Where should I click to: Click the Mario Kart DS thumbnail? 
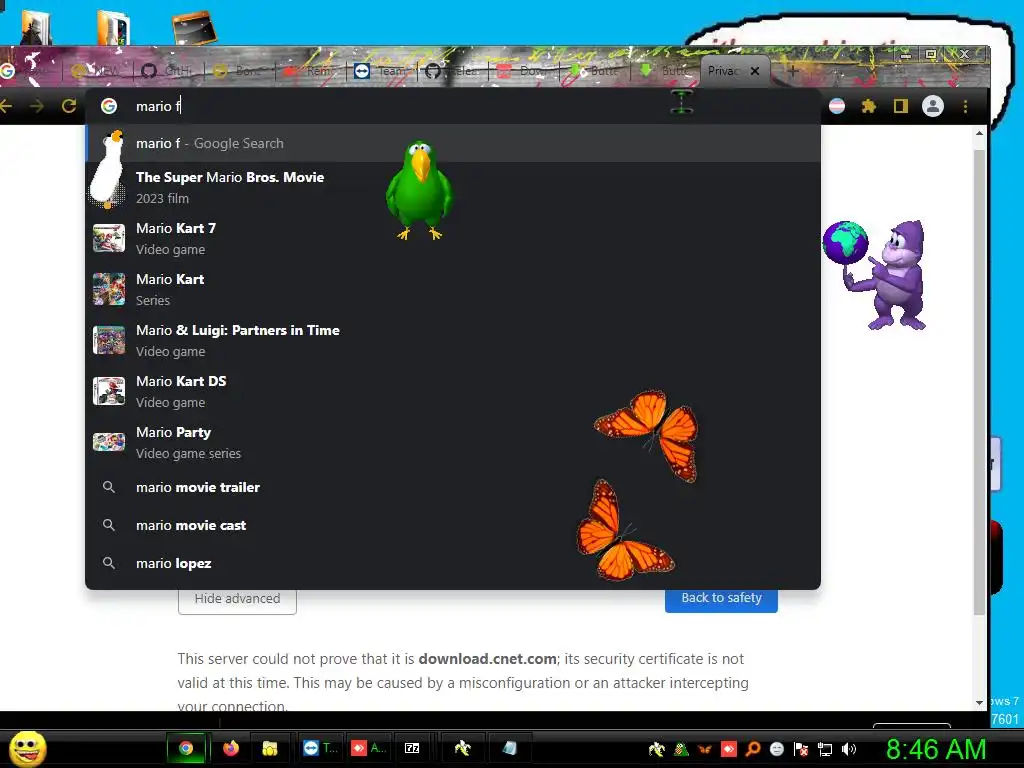pyautogui.click(x=109, y=391)
